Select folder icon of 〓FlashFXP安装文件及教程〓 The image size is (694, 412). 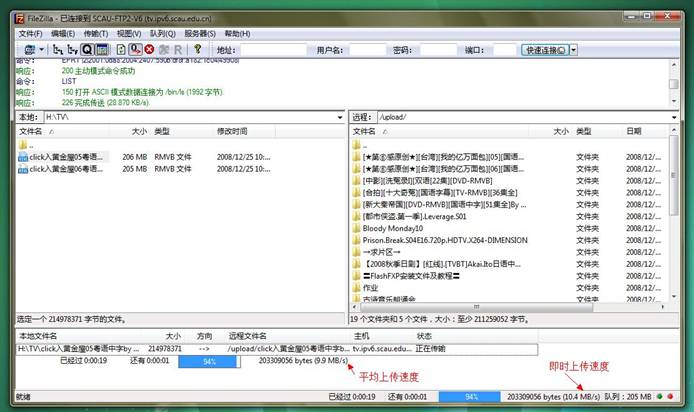pos(357,276)
